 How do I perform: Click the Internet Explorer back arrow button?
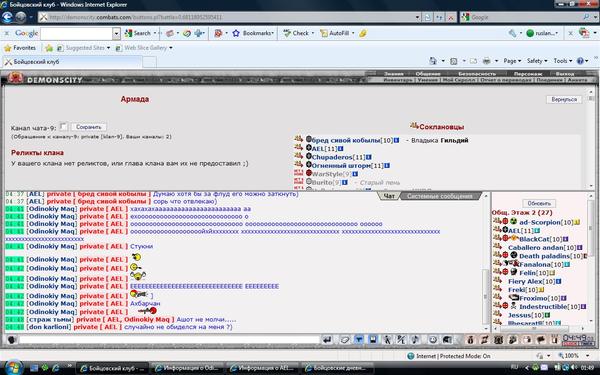click(7, 17)
